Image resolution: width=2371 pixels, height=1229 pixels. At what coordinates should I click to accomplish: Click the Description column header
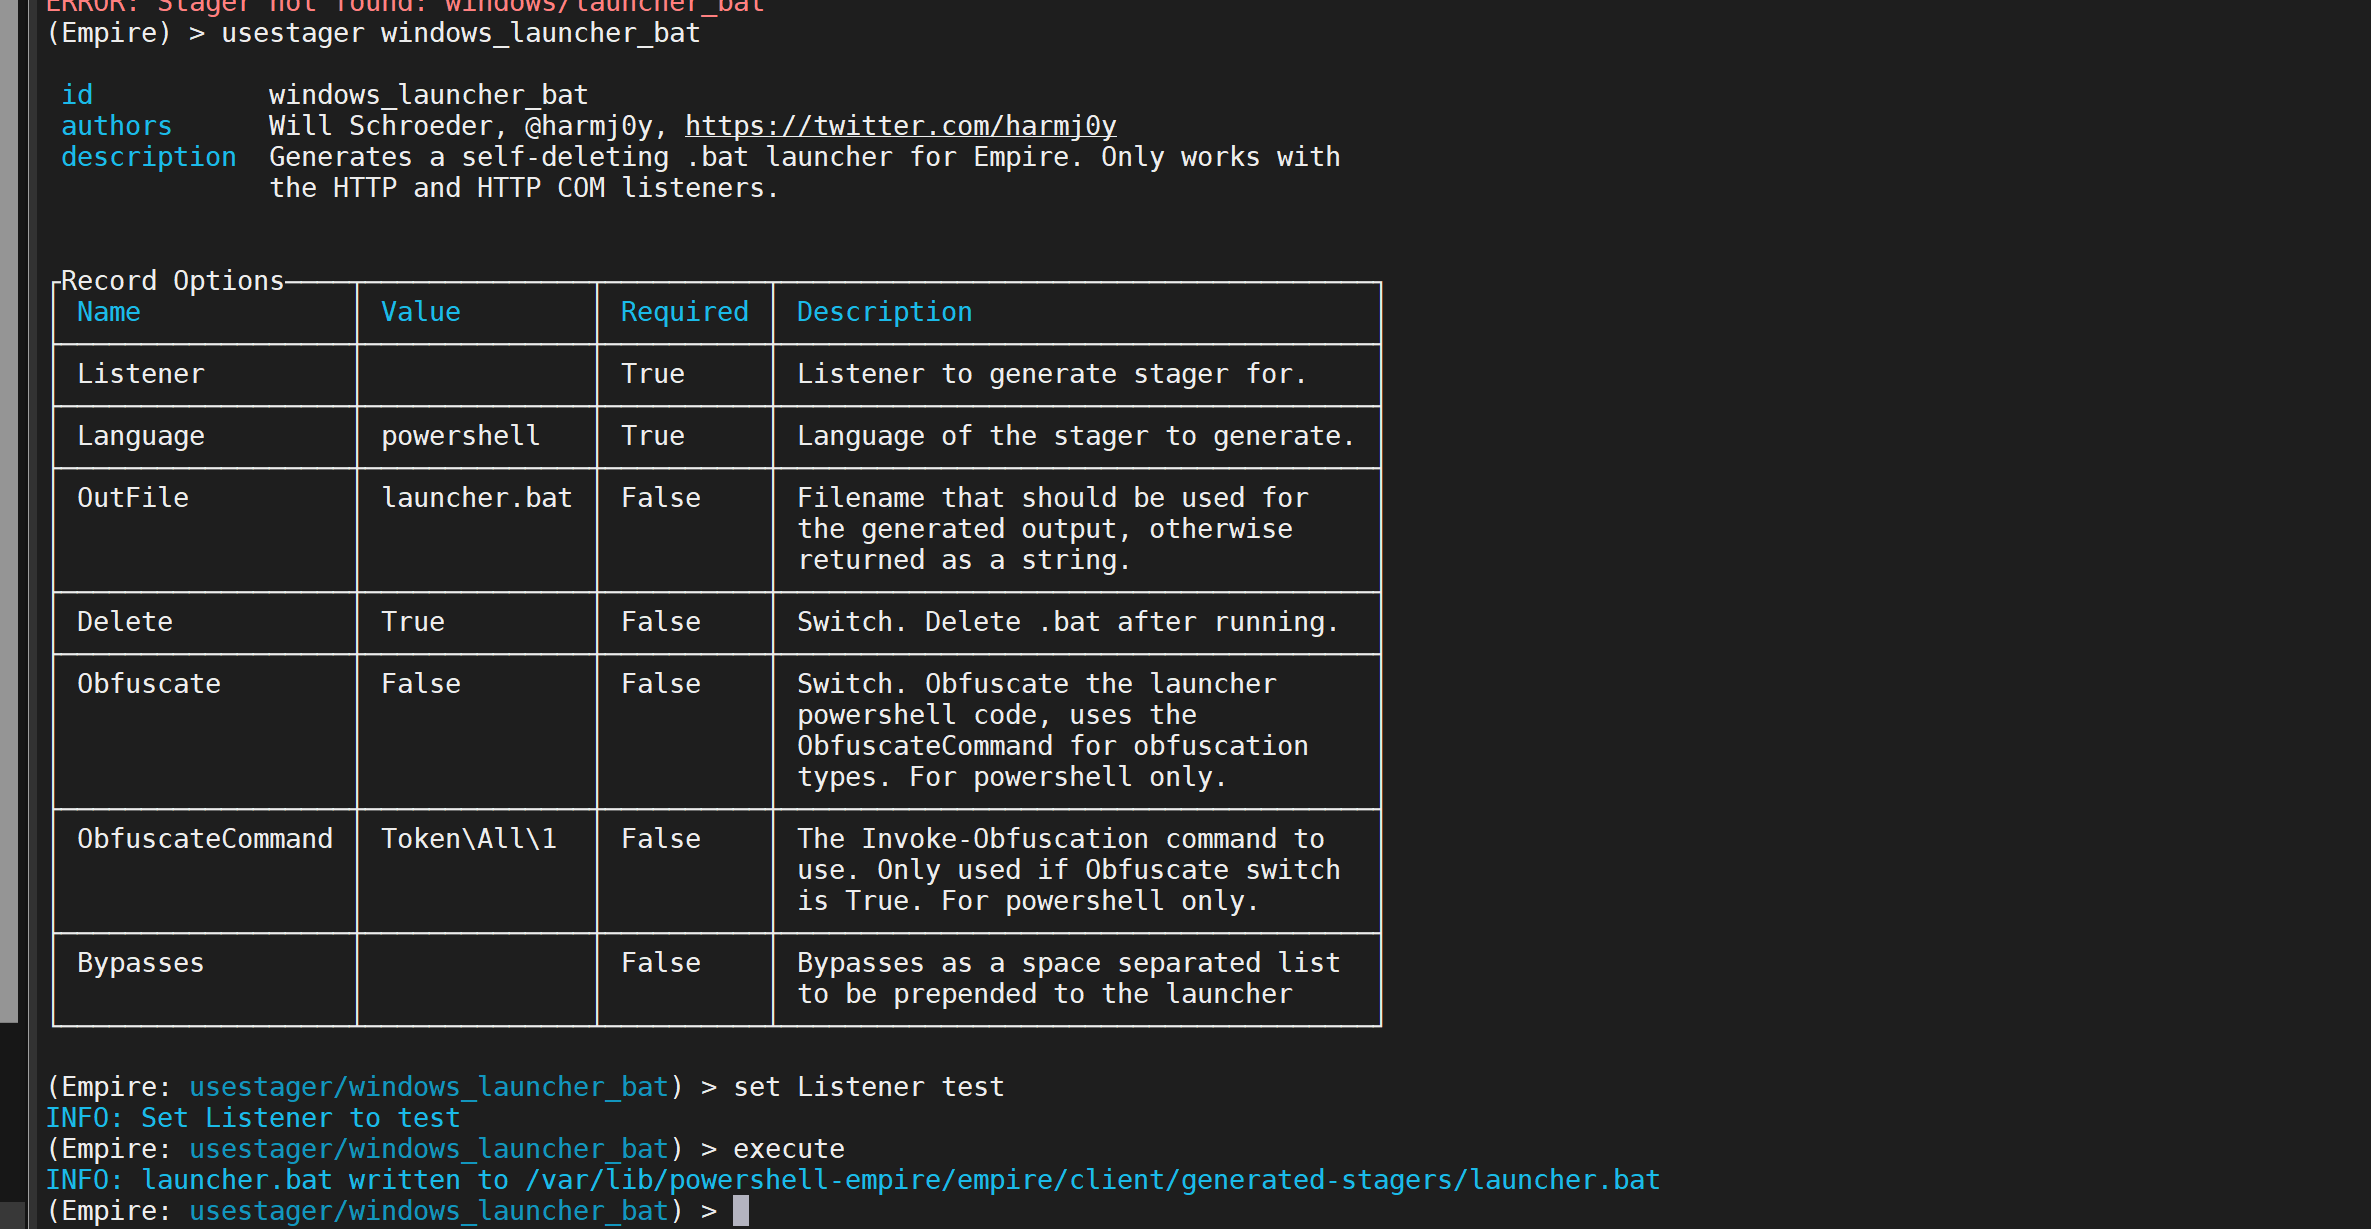884,312
